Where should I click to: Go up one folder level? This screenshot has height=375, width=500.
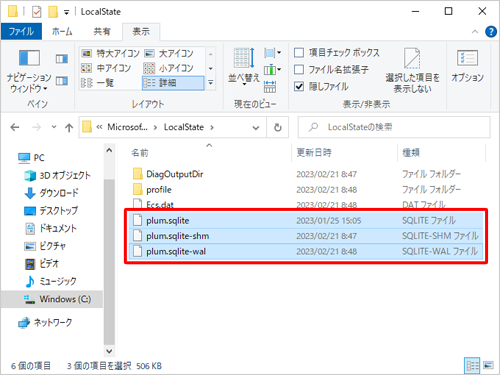[69, 127]
